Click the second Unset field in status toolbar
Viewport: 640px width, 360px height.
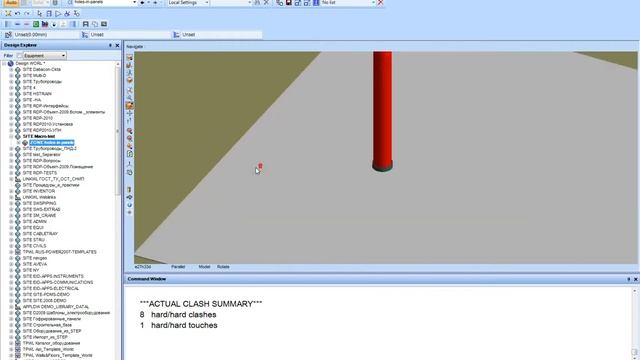point(125,35)
